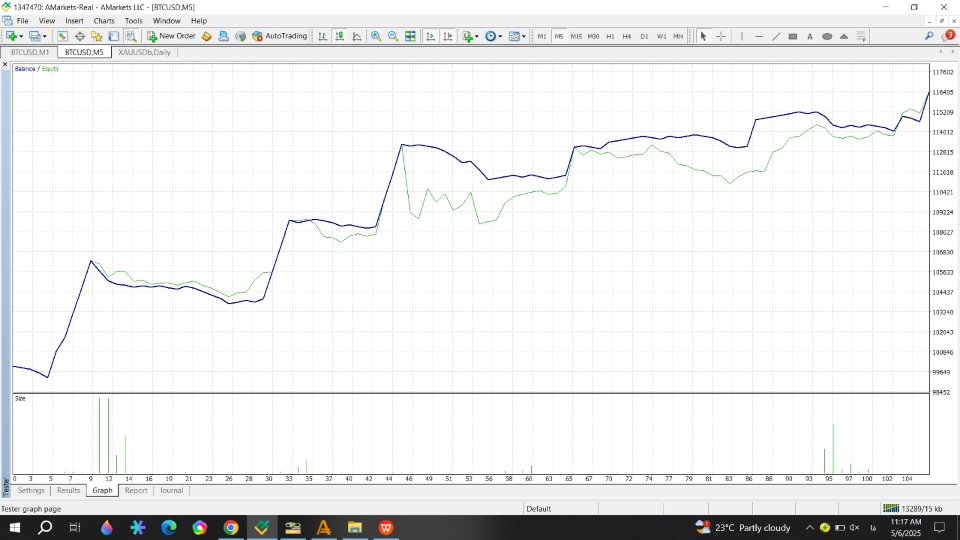Viewport: 960px width, 540px height.
Task: Zoom in on the chart
Action: click(x=376, y=37)
